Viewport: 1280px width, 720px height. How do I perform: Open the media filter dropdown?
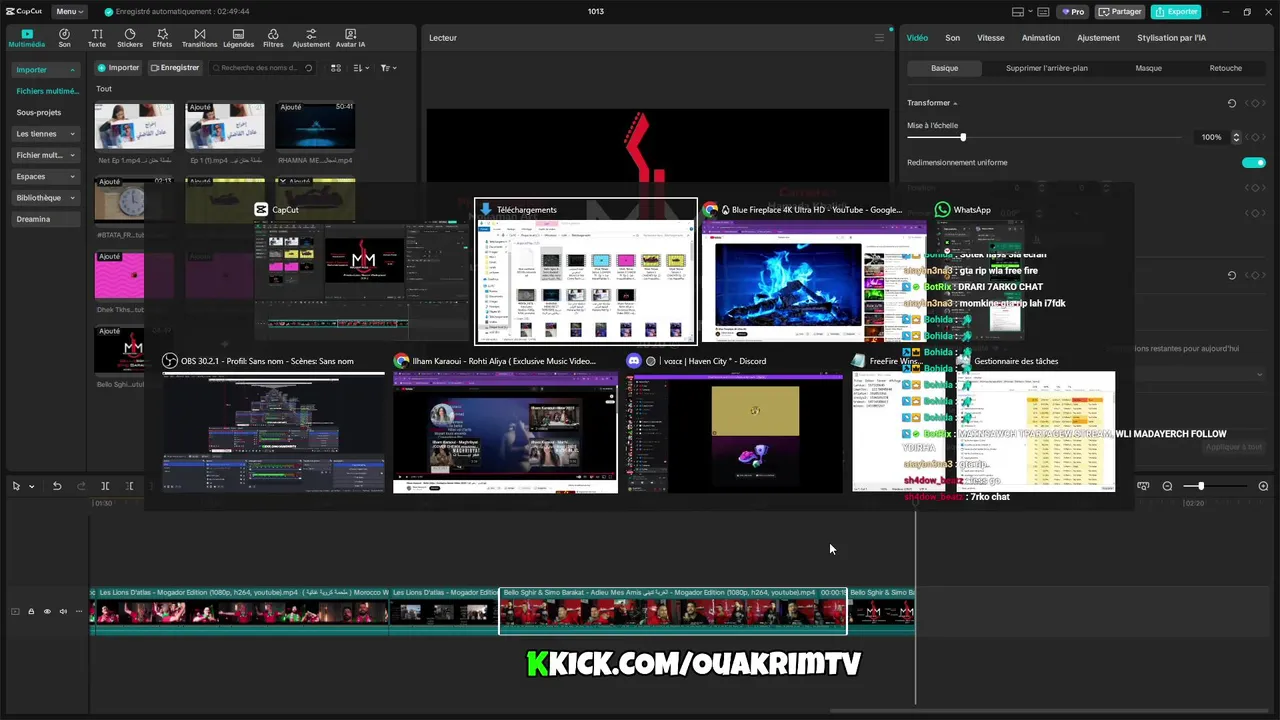(x=388, y=68)
